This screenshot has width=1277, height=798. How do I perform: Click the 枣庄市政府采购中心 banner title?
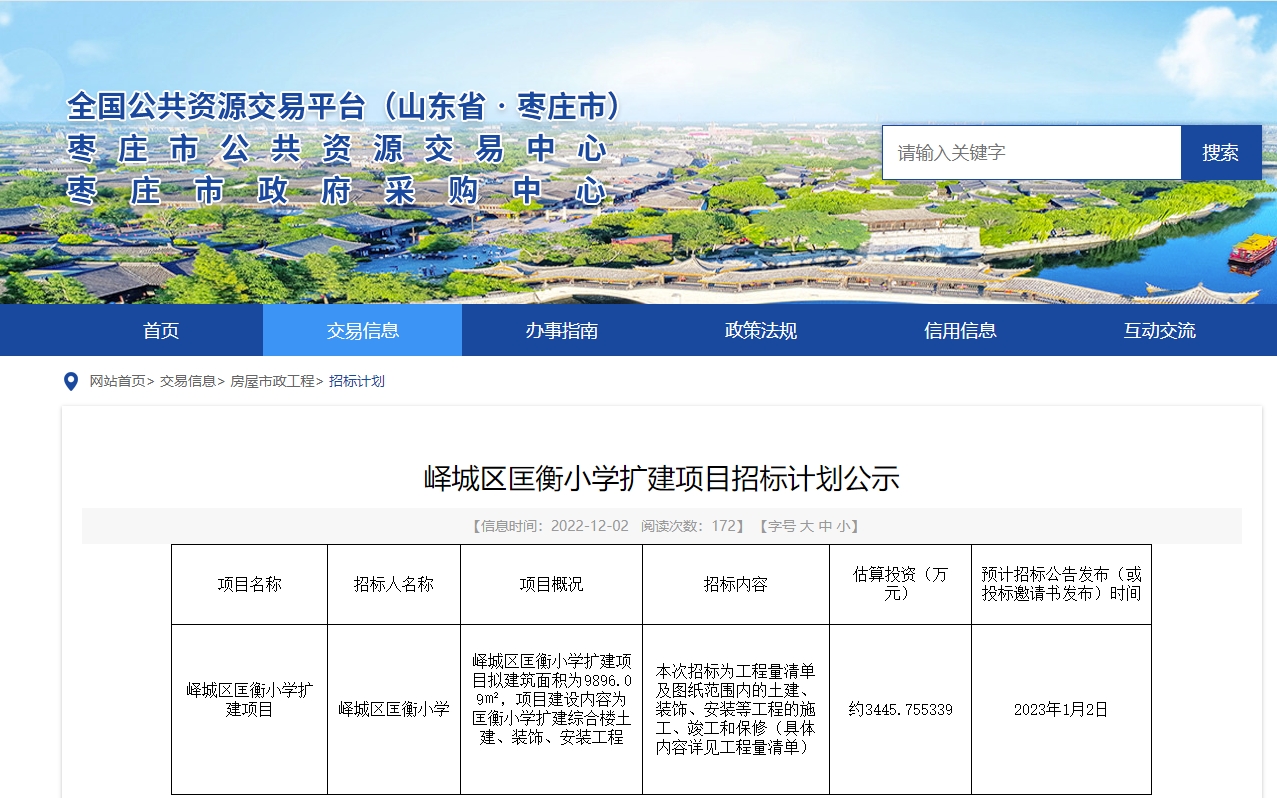337,190
